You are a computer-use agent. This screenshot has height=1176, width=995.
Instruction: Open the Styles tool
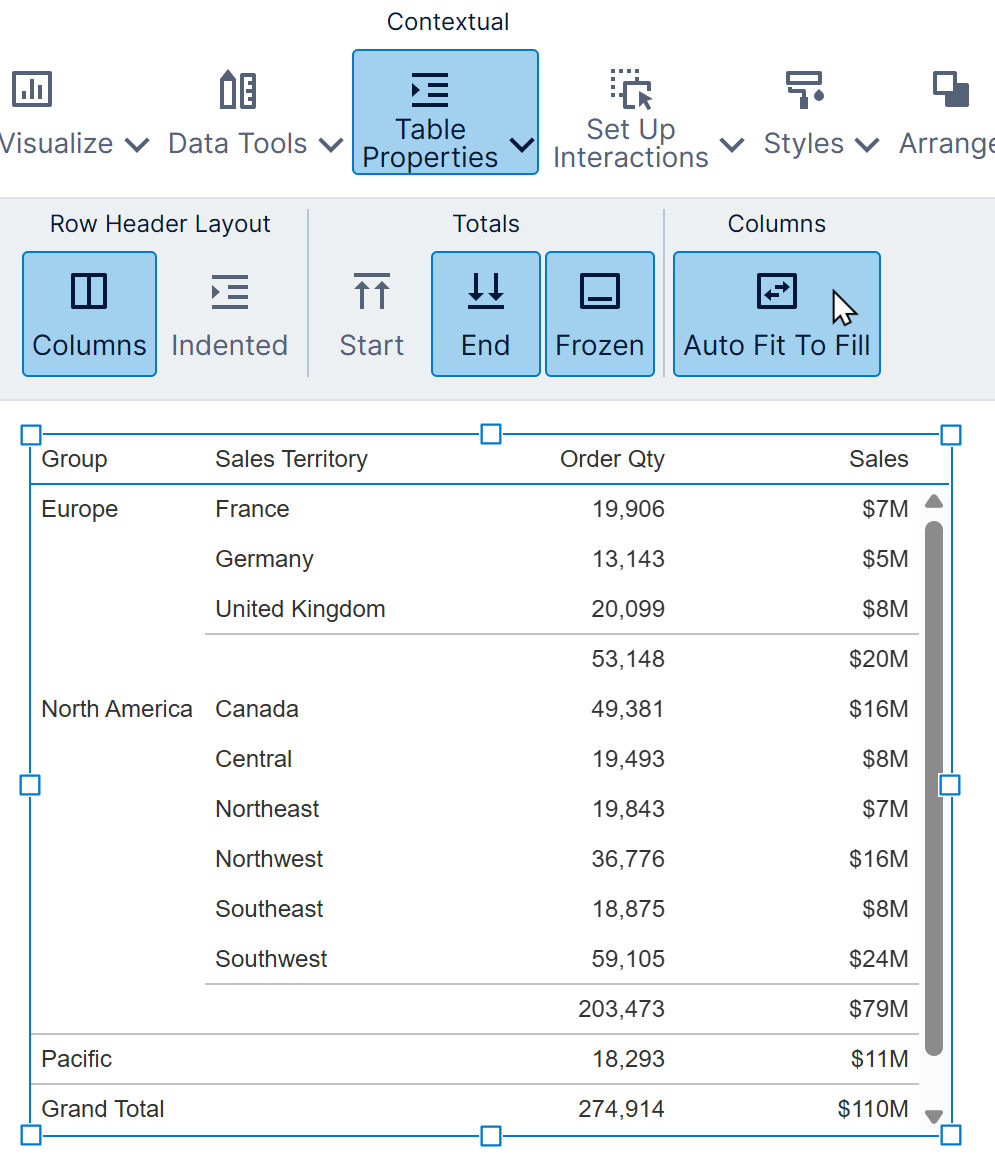[x=803, y=89]
